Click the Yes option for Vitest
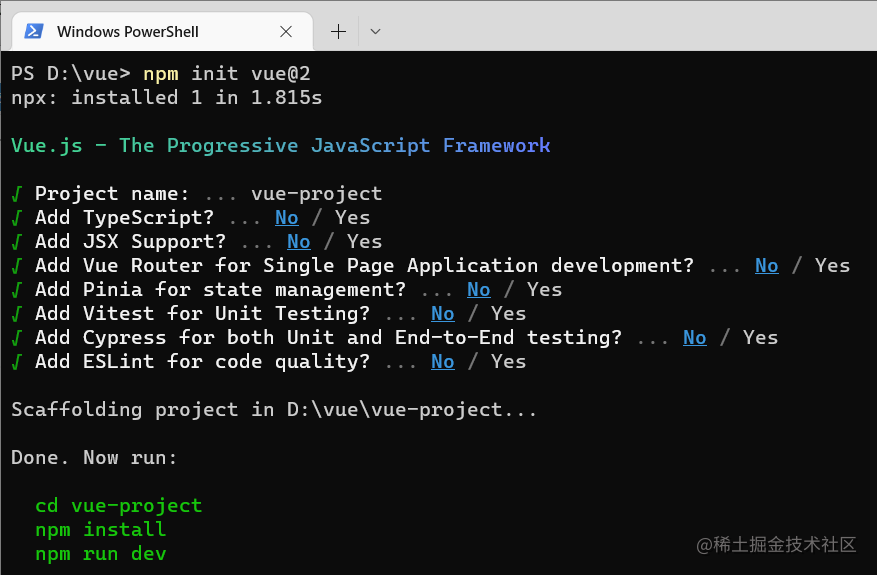 508,314
